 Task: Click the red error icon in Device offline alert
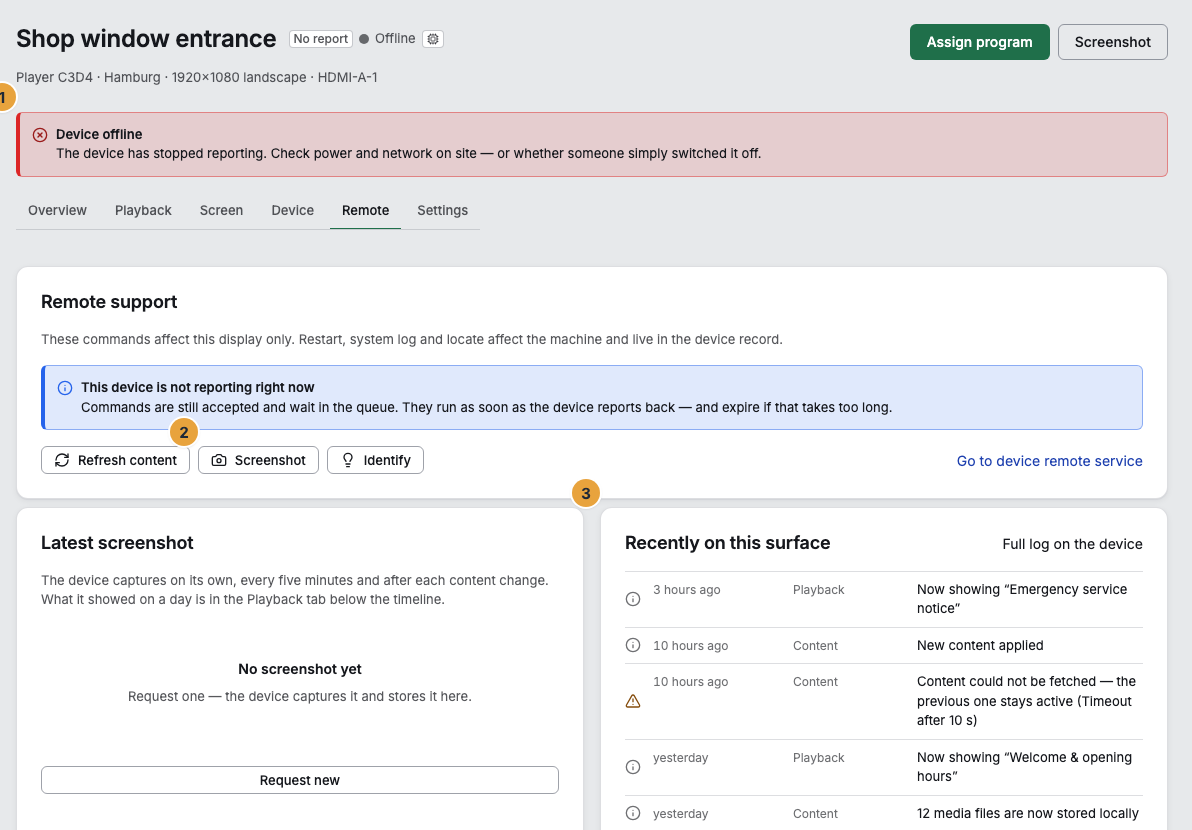click(x=40, y=135)
